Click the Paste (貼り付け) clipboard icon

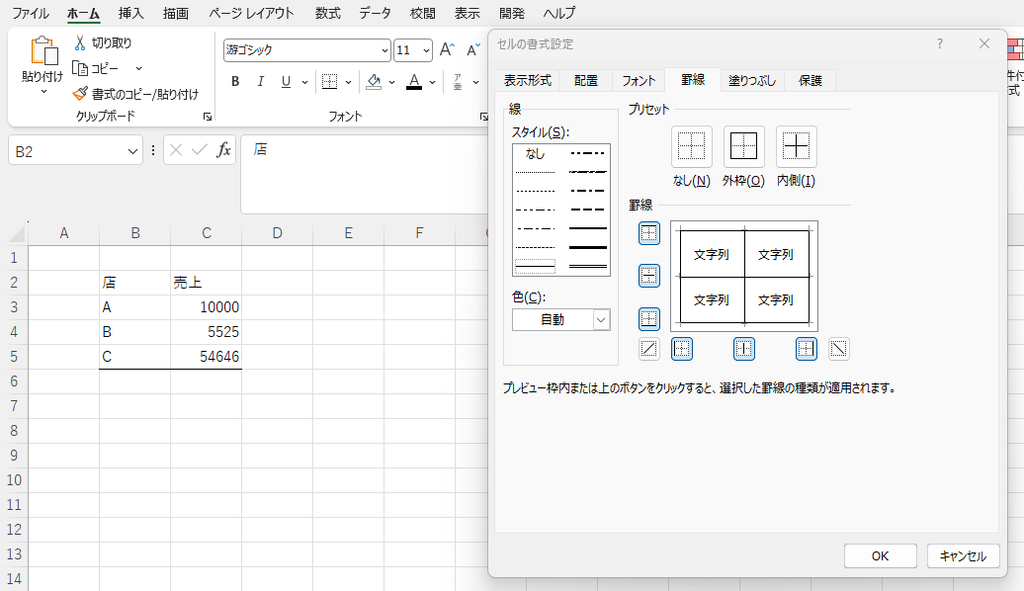coord(43,51)
